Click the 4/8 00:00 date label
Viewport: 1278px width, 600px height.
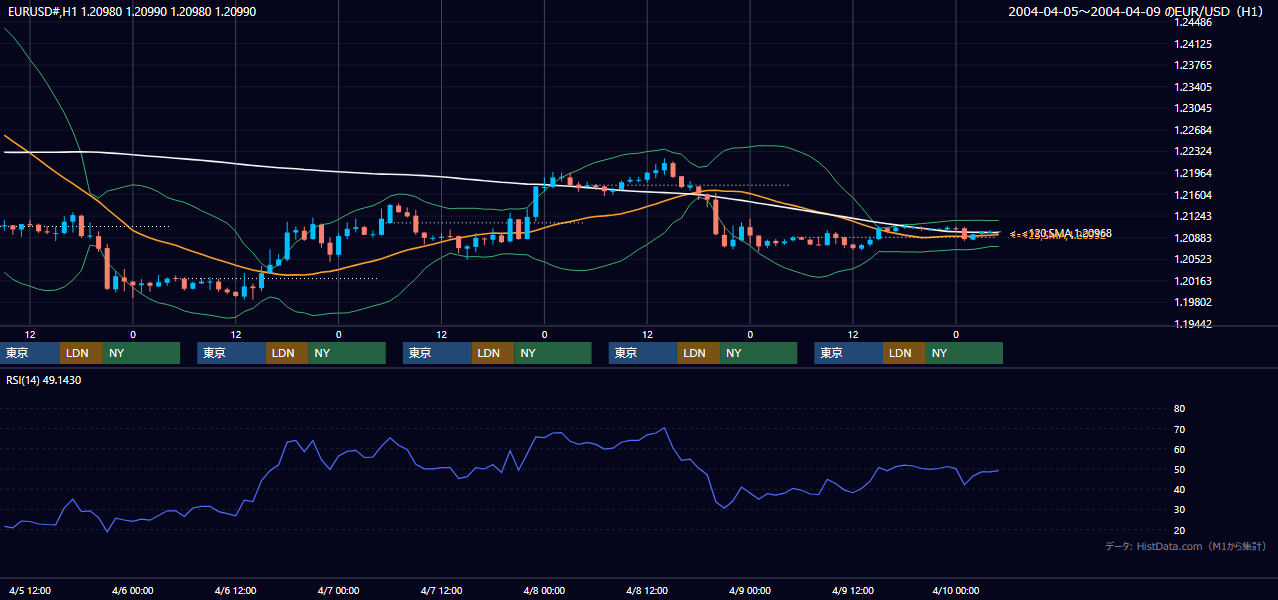pos(544,590)
